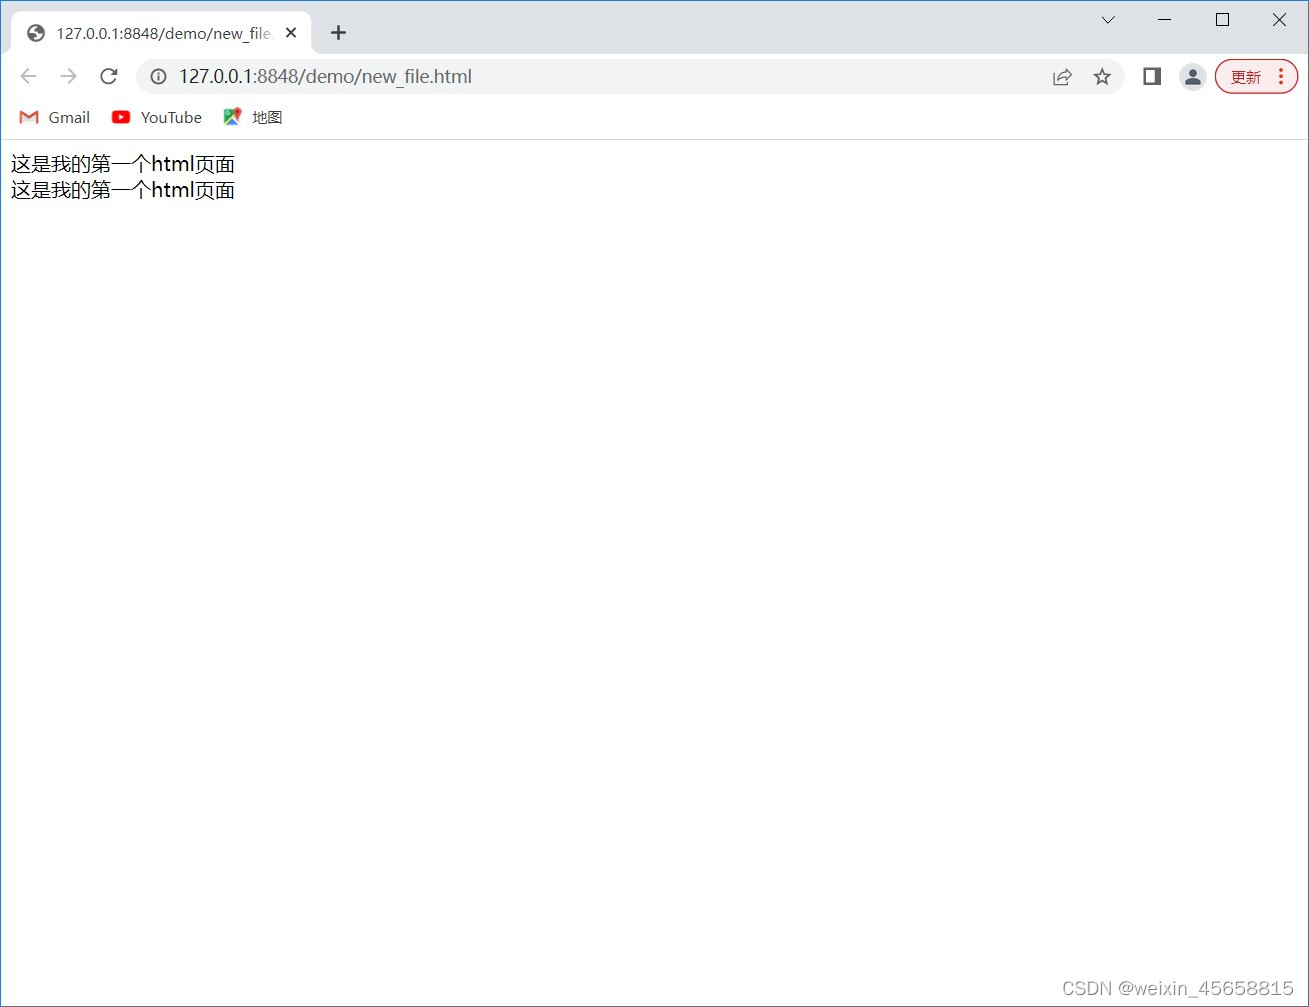Open the Gmail bookmark
Image resolution: width=1309 pixels, height=1007 pixels.
(x=55, y=117)
